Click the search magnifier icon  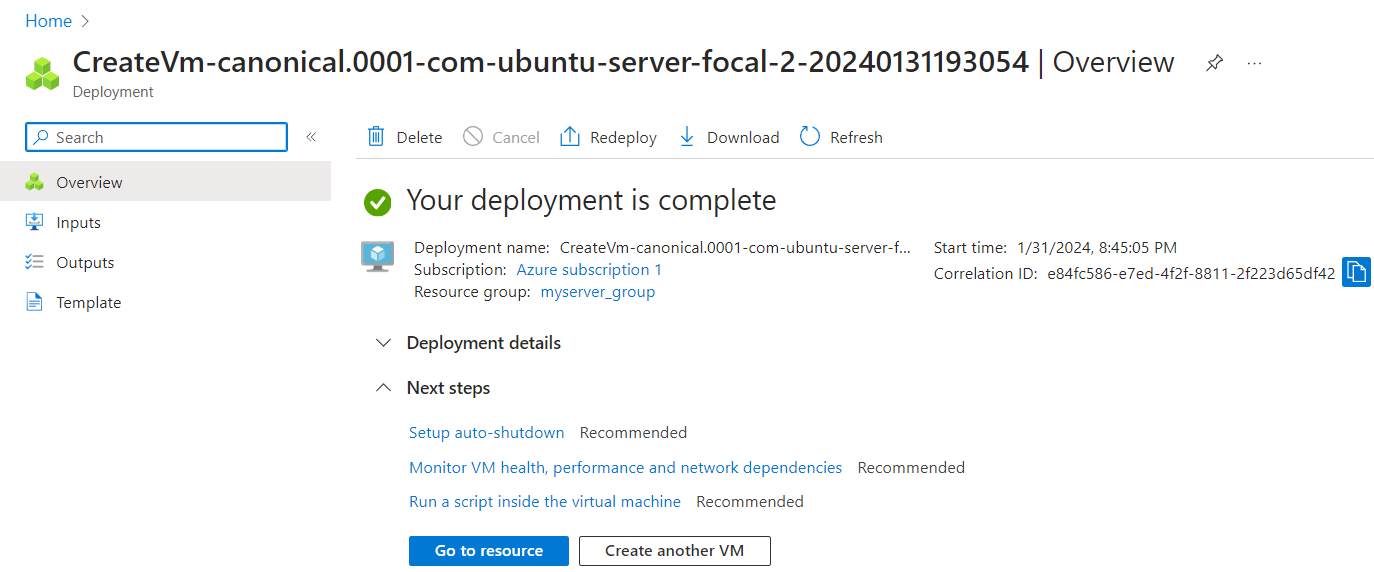coord(40,137)
